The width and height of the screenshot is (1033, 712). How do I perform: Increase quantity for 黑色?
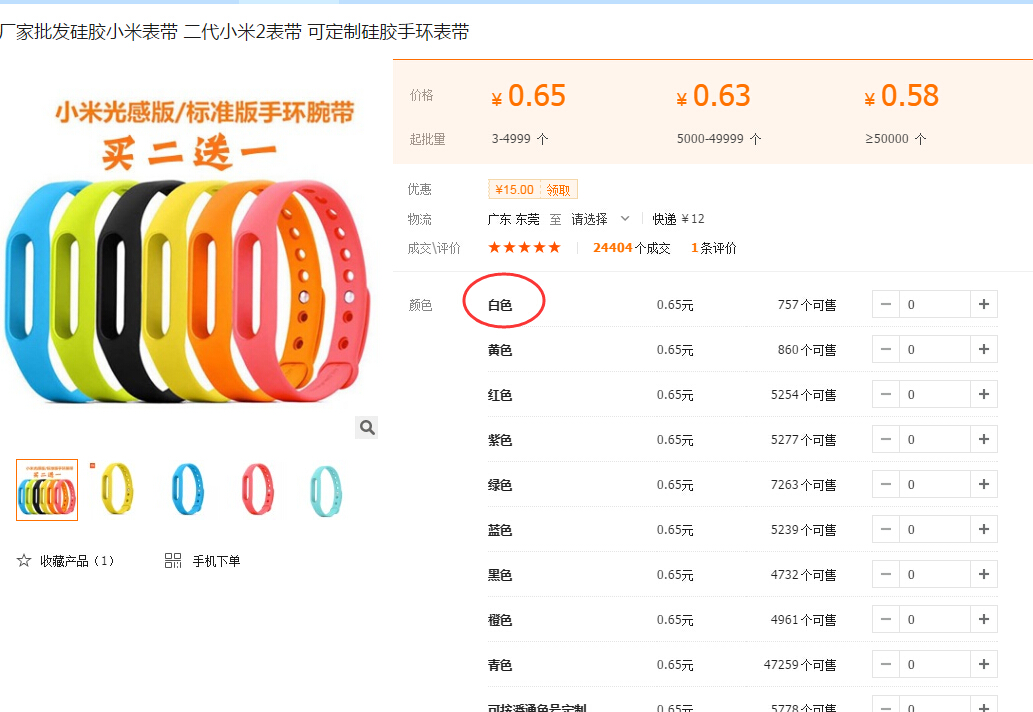point(984,574)
